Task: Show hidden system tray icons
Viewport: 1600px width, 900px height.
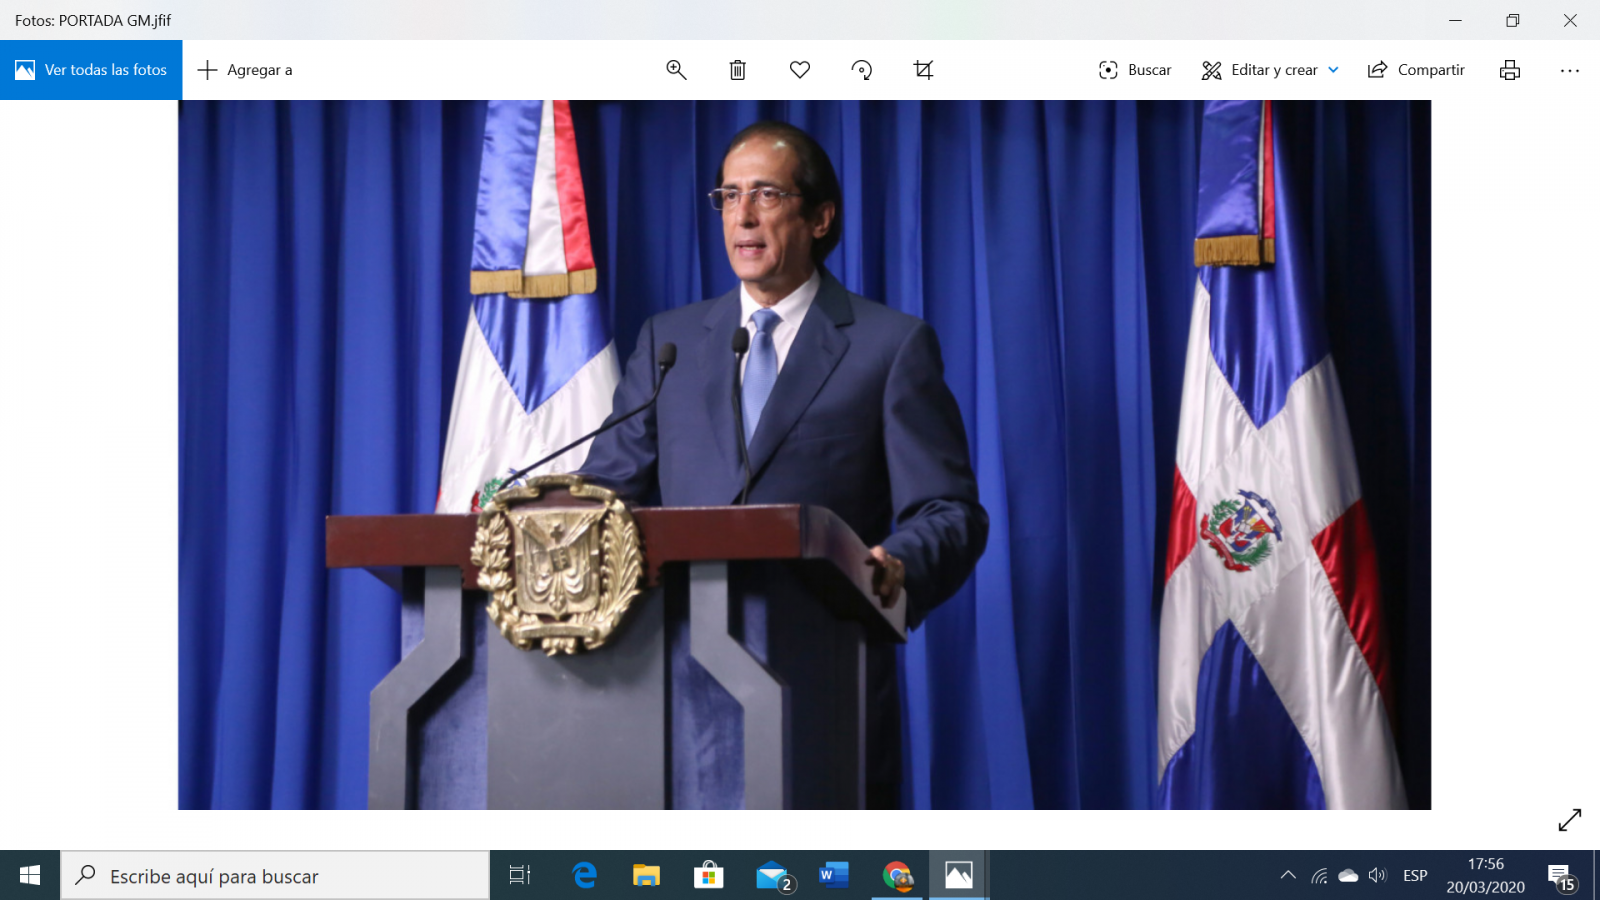Action: pos(1288,876)
